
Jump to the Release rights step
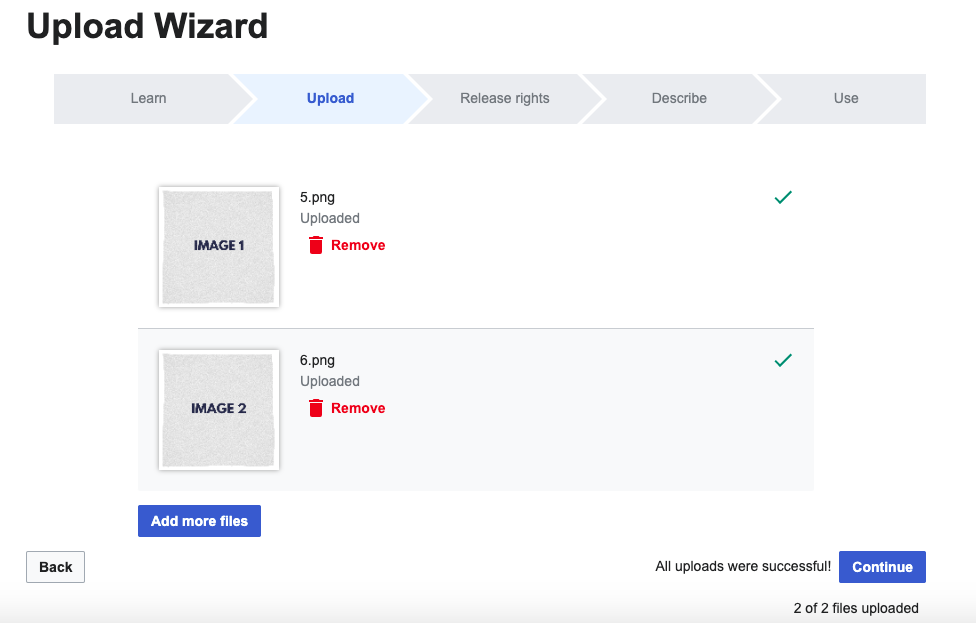[504, 98]
